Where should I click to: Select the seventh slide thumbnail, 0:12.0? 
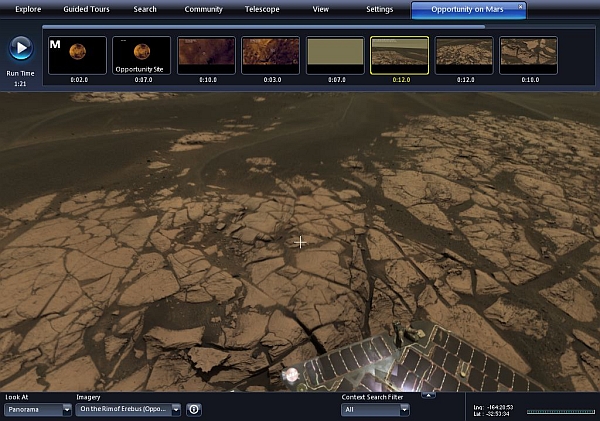pyautogui.click(x=464, y=55)
